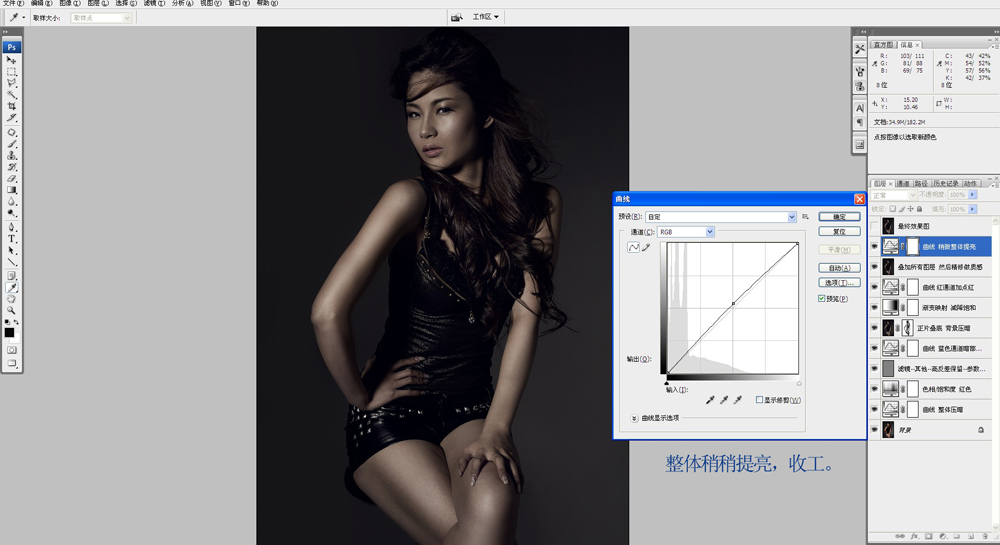This screenshot has width=1000, height=545.
Task: Toggle the 预览 preview checkbox
Action: [x=822, y=298]
